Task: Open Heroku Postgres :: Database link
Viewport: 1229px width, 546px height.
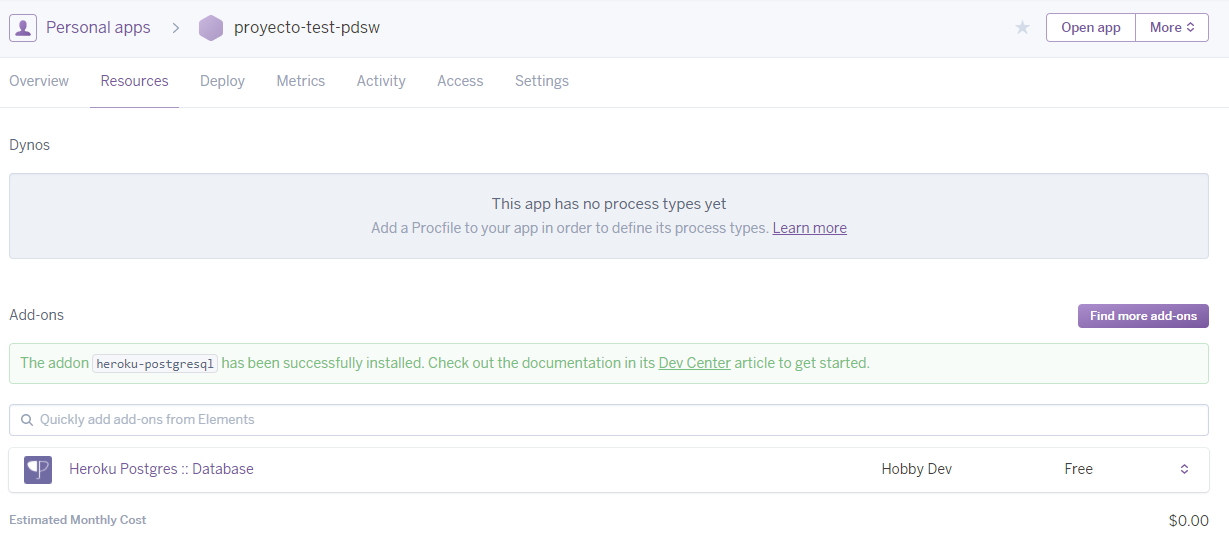Action: click(161, 469)
